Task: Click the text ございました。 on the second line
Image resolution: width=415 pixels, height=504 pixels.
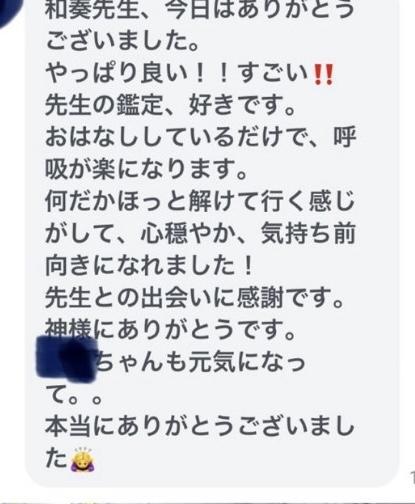Action: click(x=122, y=42)
